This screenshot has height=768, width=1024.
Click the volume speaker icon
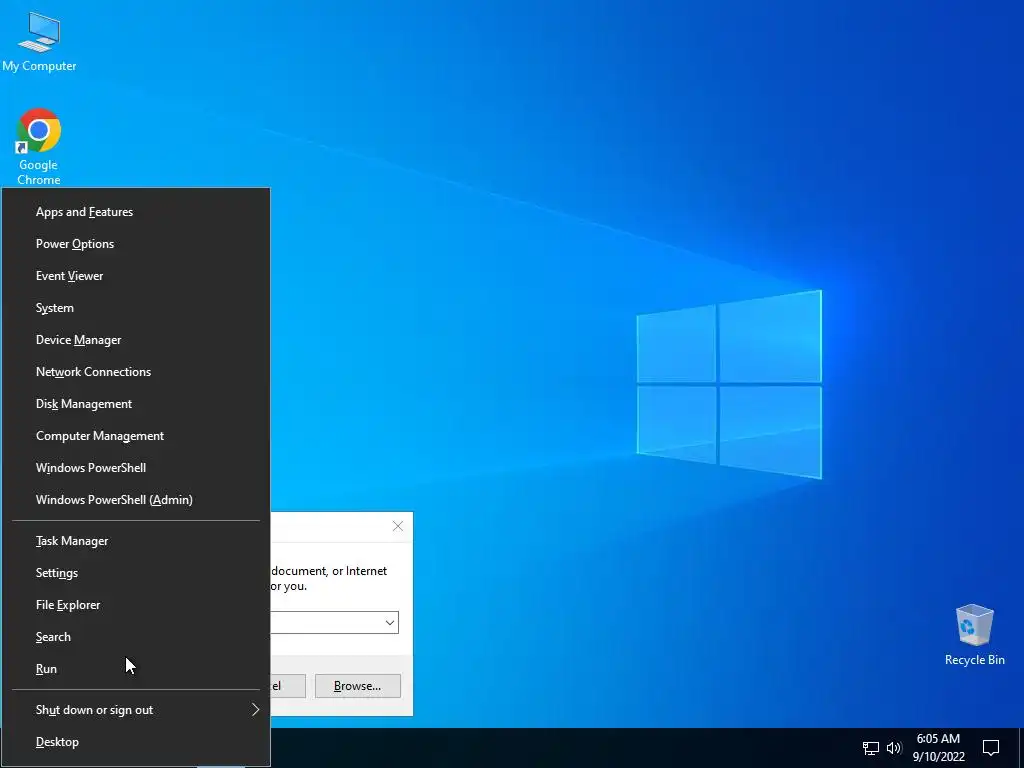894,748
